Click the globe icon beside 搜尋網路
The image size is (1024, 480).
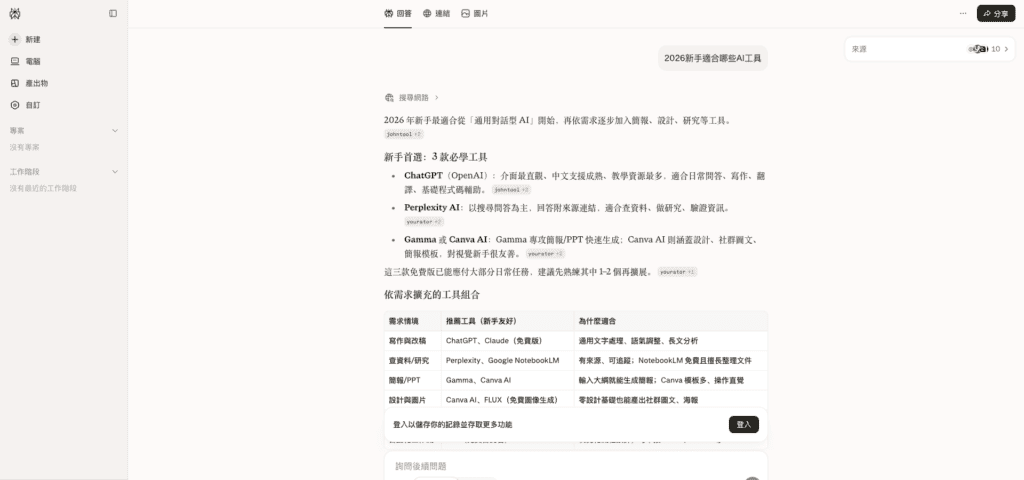[x=389, y=97]
